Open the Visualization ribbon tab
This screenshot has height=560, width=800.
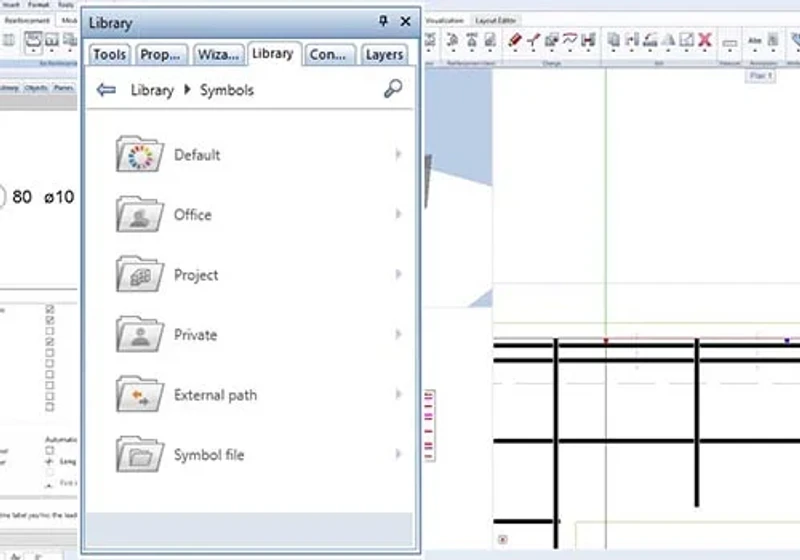point(444,20)
